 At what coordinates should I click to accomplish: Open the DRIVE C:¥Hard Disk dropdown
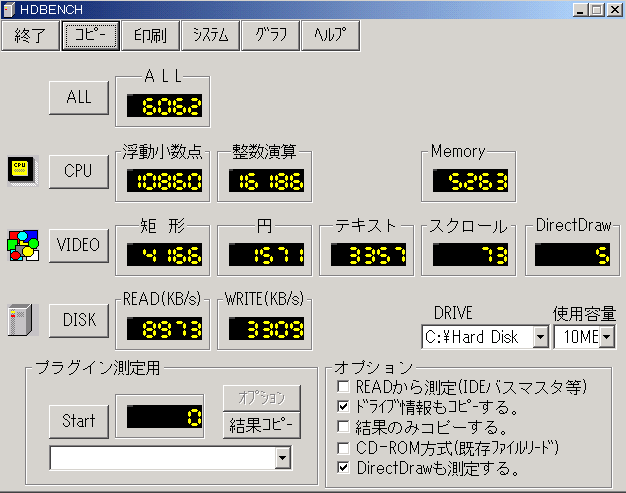(541, 337)
